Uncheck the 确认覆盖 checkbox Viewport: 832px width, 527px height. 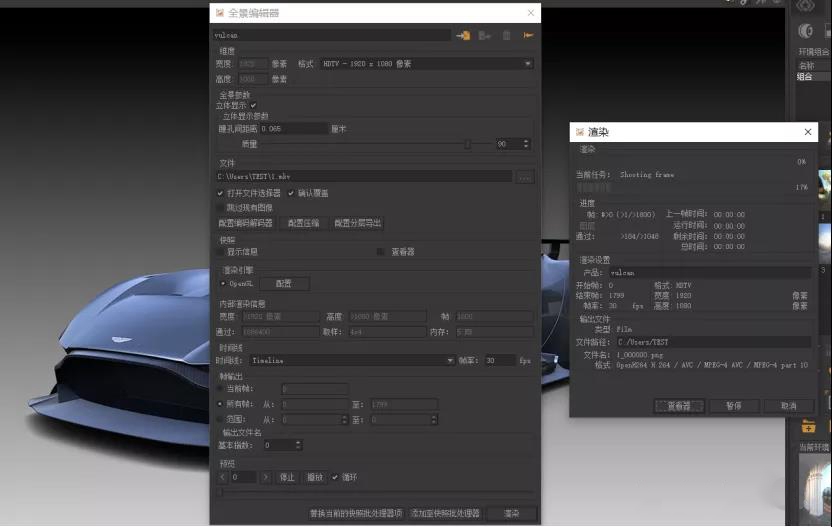(x=291, y=193)
